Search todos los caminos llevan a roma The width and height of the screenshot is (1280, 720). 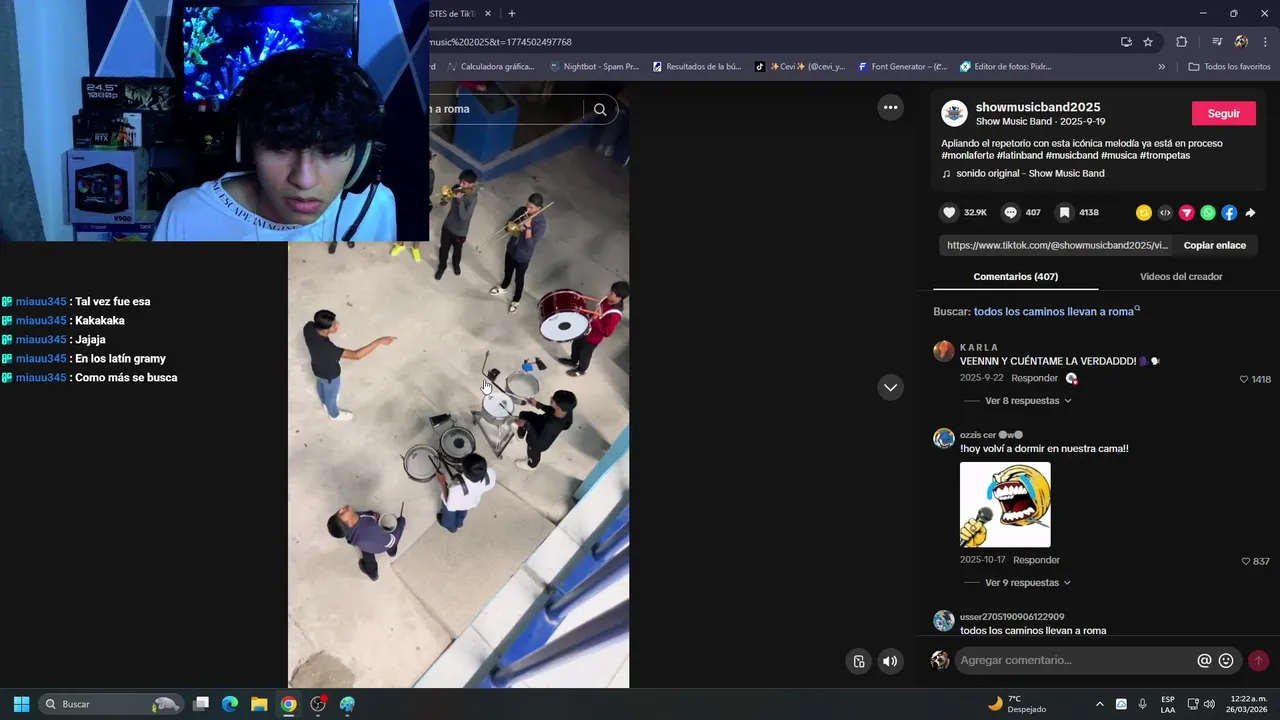(1054, 312)
